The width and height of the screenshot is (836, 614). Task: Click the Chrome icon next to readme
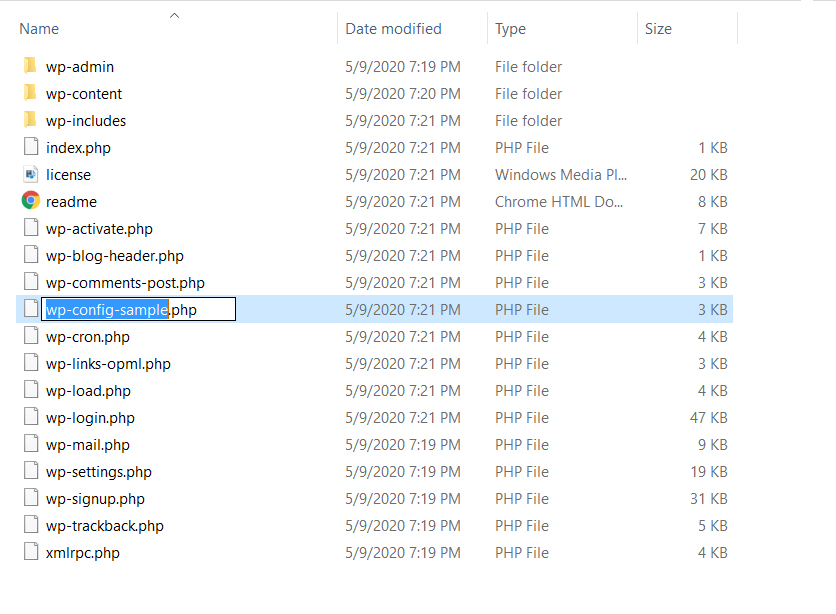pyautogui.click(x=30, y=201)
